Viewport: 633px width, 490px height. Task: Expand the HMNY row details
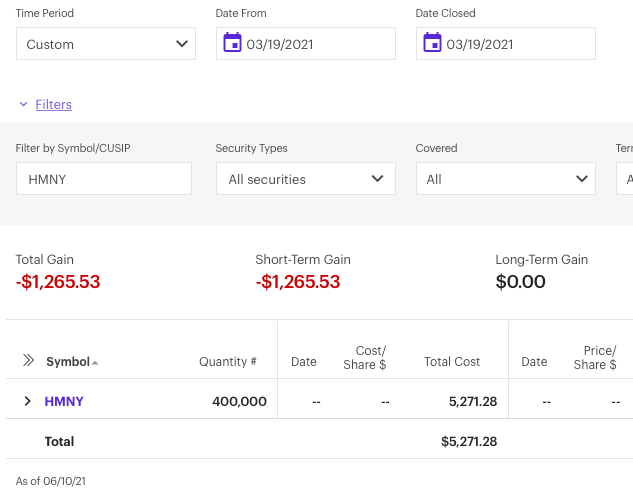coord(28,401)
